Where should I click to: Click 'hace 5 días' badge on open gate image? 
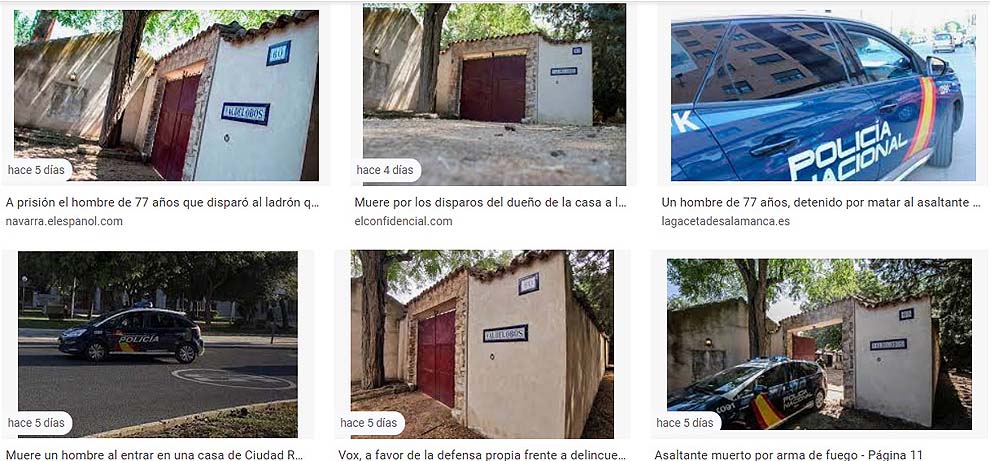(685, 422)
